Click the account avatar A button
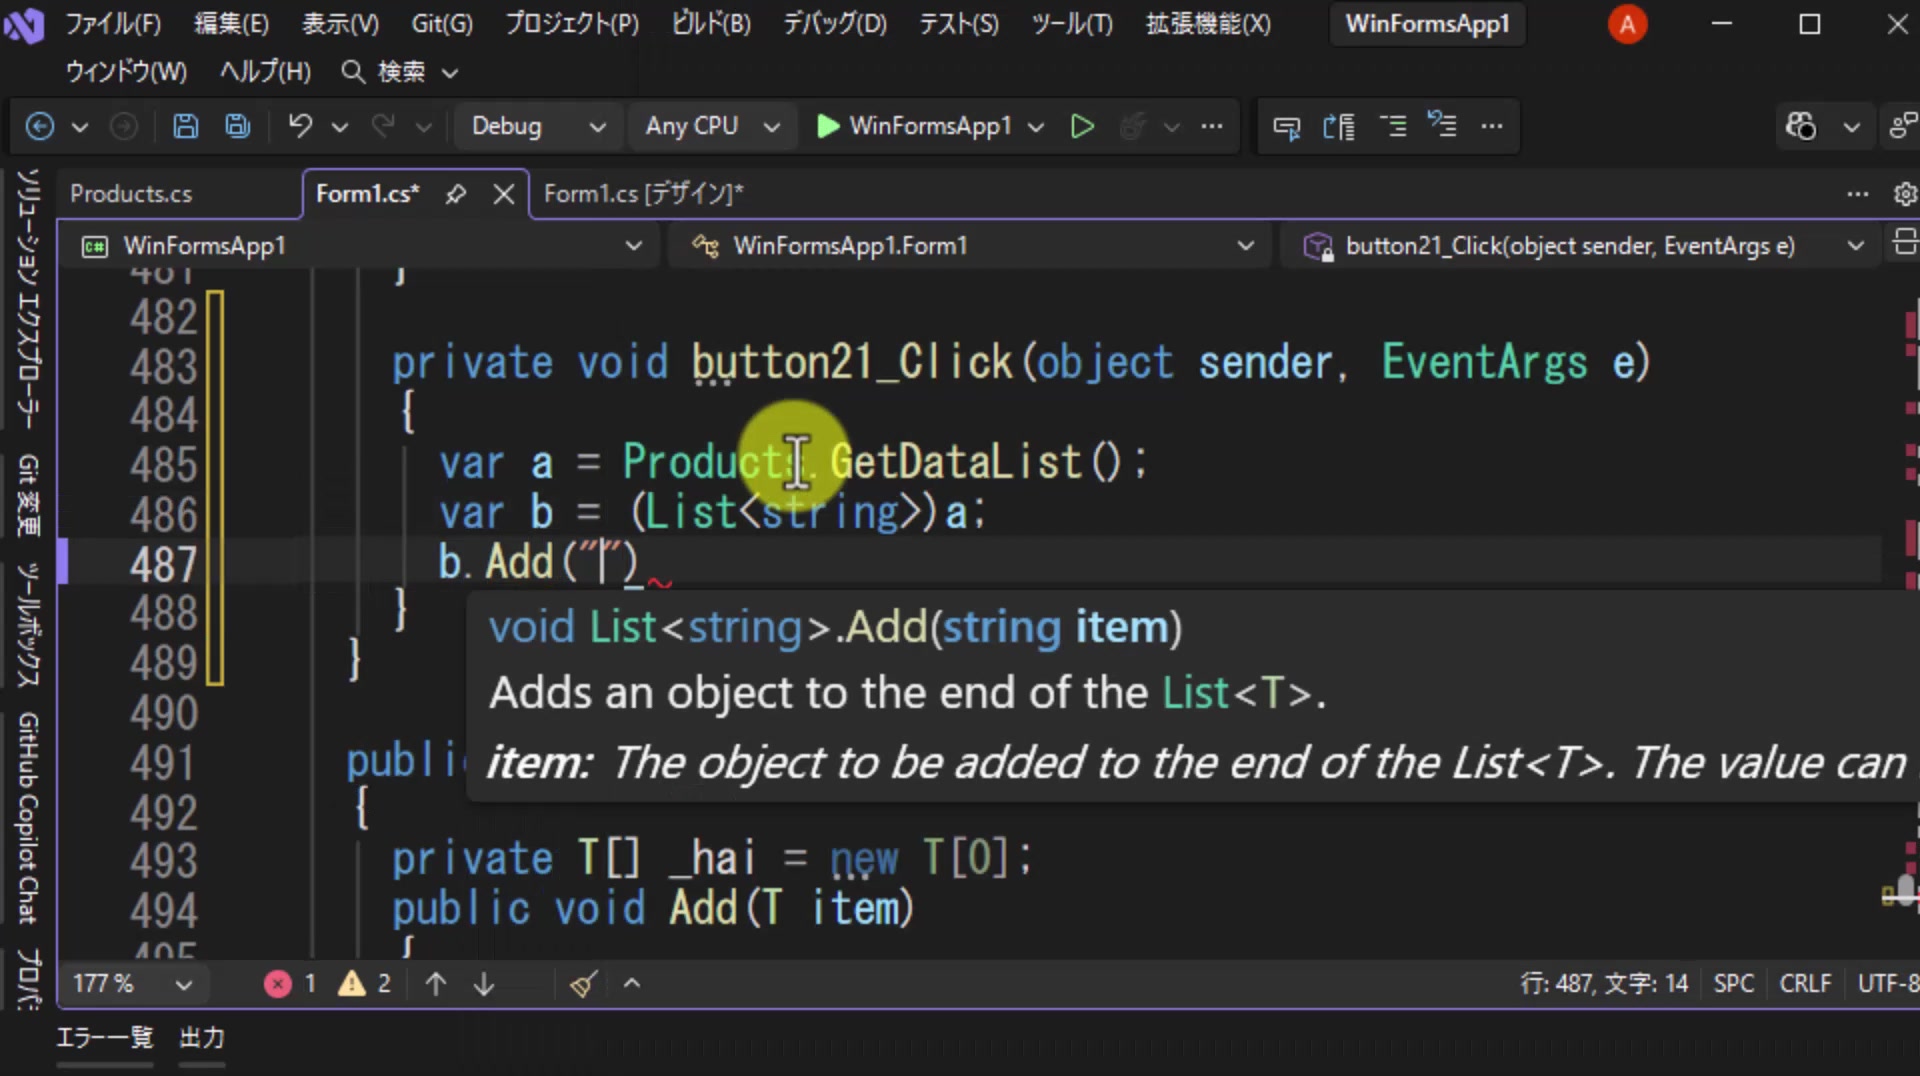This screenshot has width=1920, height=1076. pos(1627,24)
